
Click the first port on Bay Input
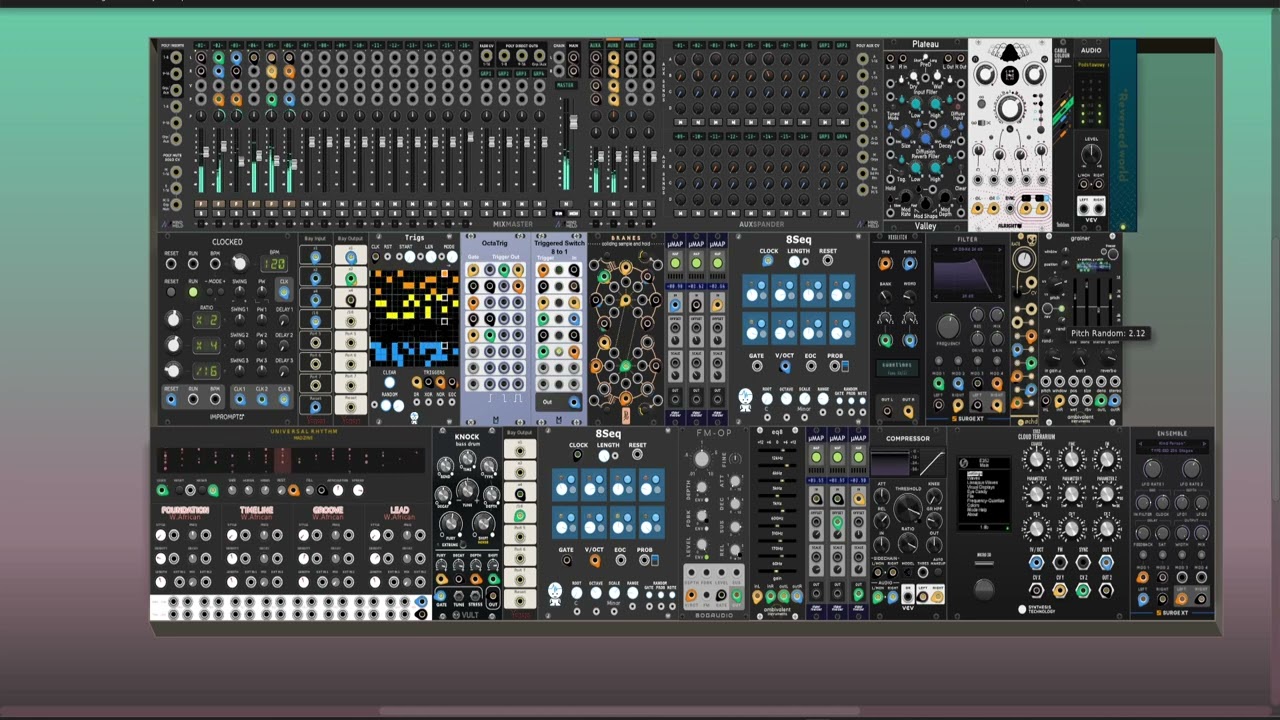pos(315,257)
